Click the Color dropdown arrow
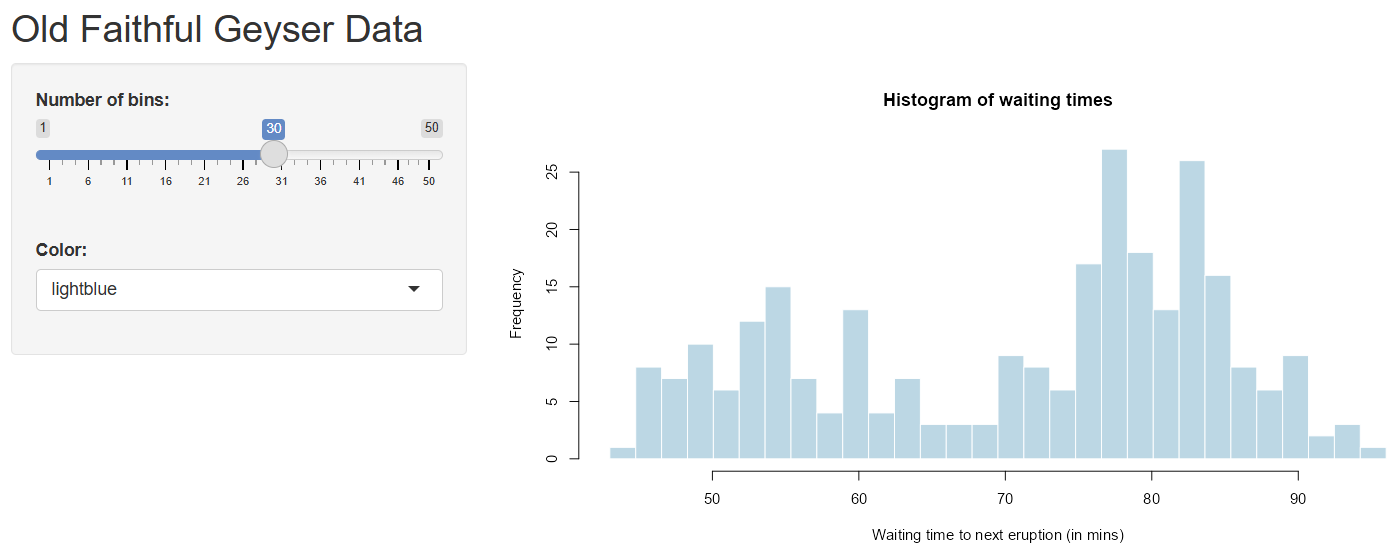1400x560 pixels. click(414, 290)
